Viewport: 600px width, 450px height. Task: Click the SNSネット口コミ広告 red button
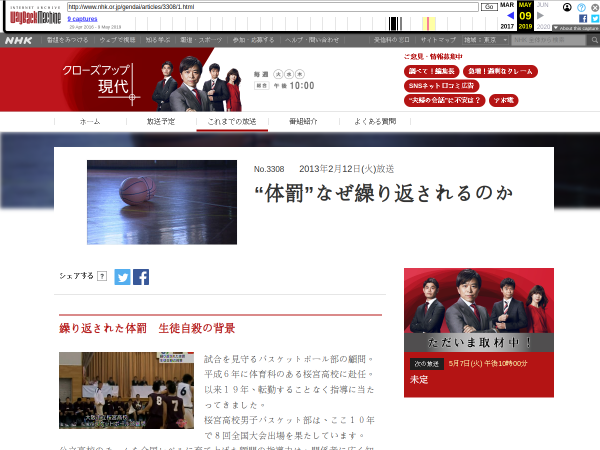442,86
